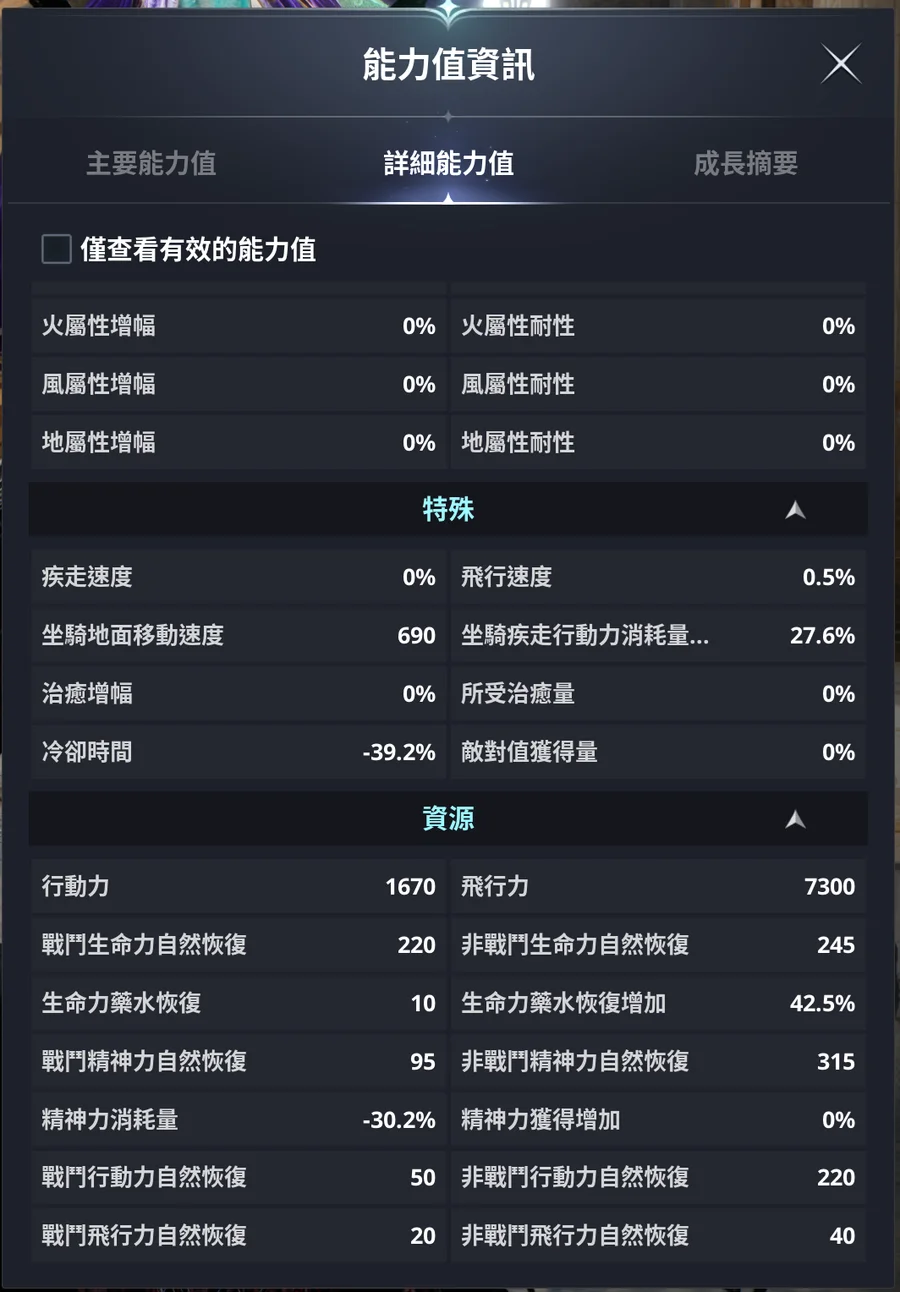Select the 火屬性增幅 stat row
900x1292 pixels.
[238, 326]
